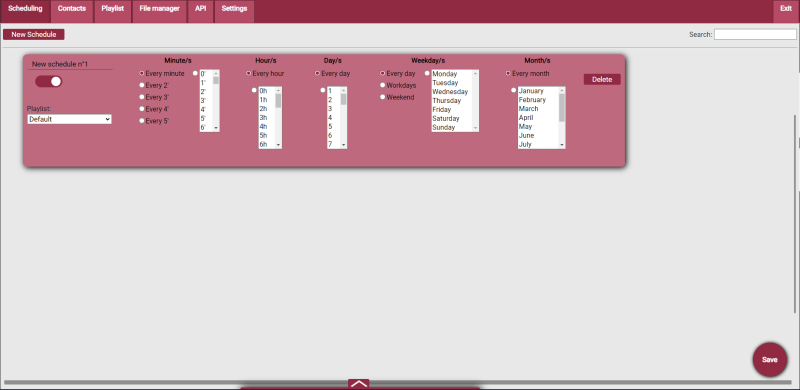Select the Workdays radio option
Image resolution: width=800 pixels, height=390 pixels.
coord(383,85)
